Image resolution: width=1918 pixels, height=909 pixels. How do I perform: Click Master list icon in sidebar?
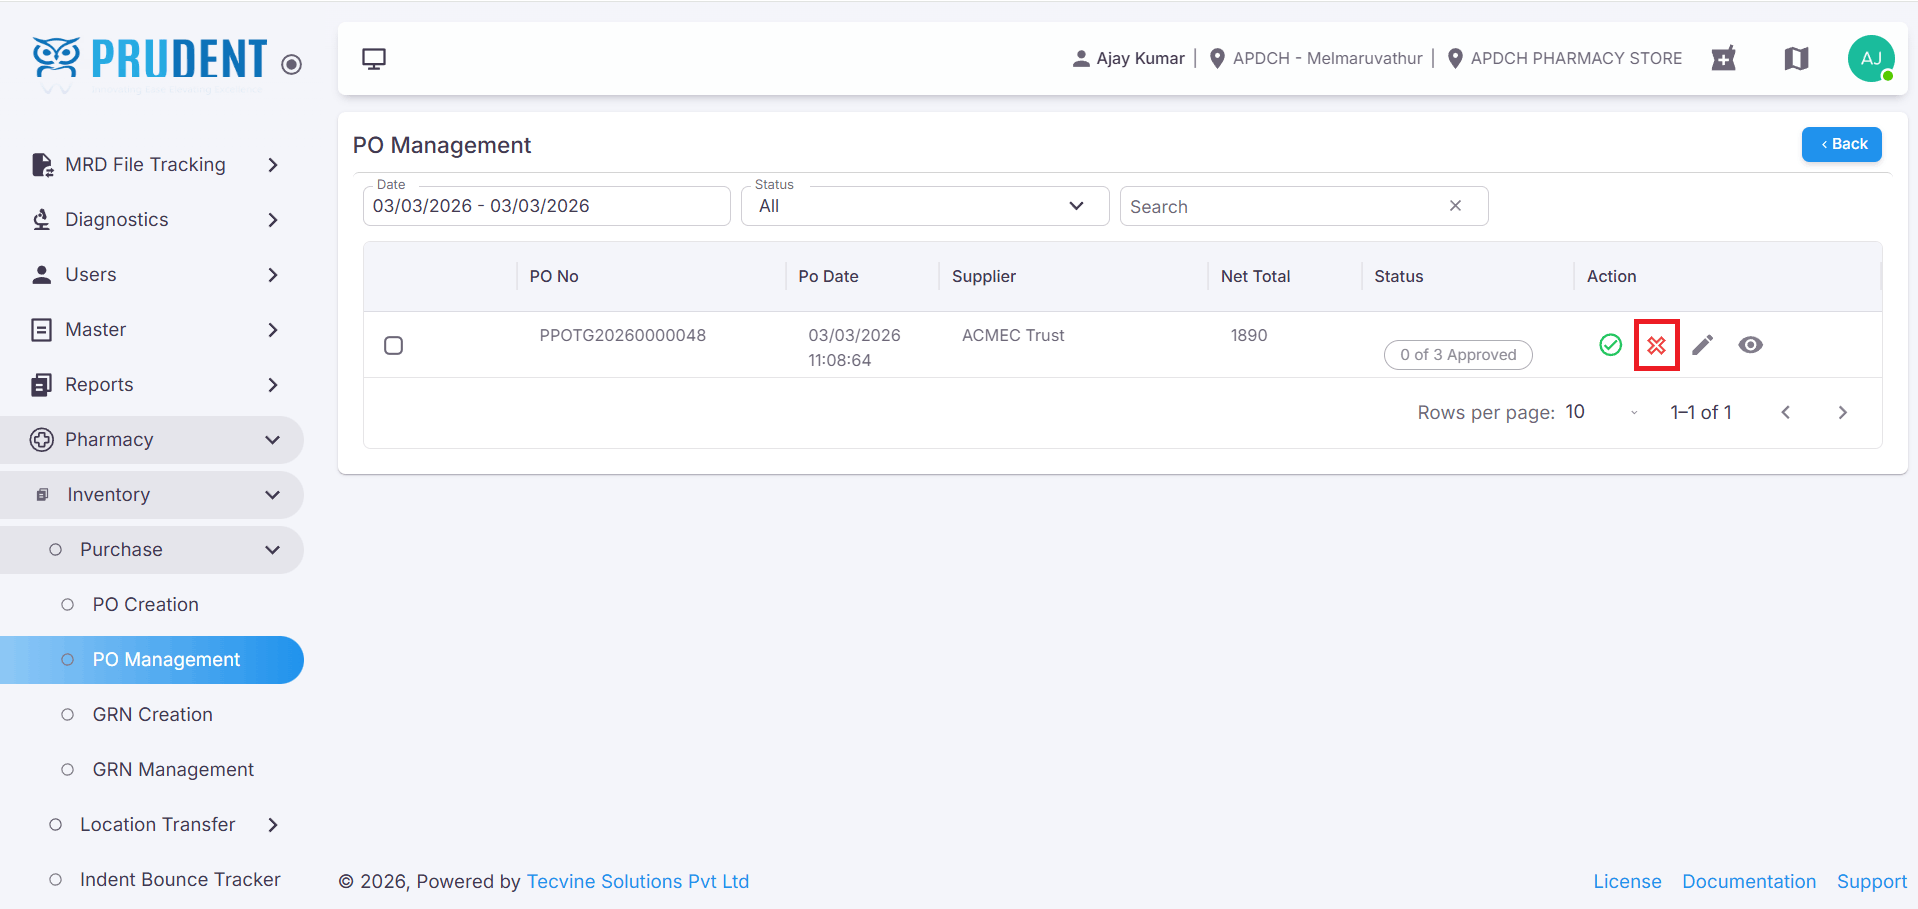42,330
